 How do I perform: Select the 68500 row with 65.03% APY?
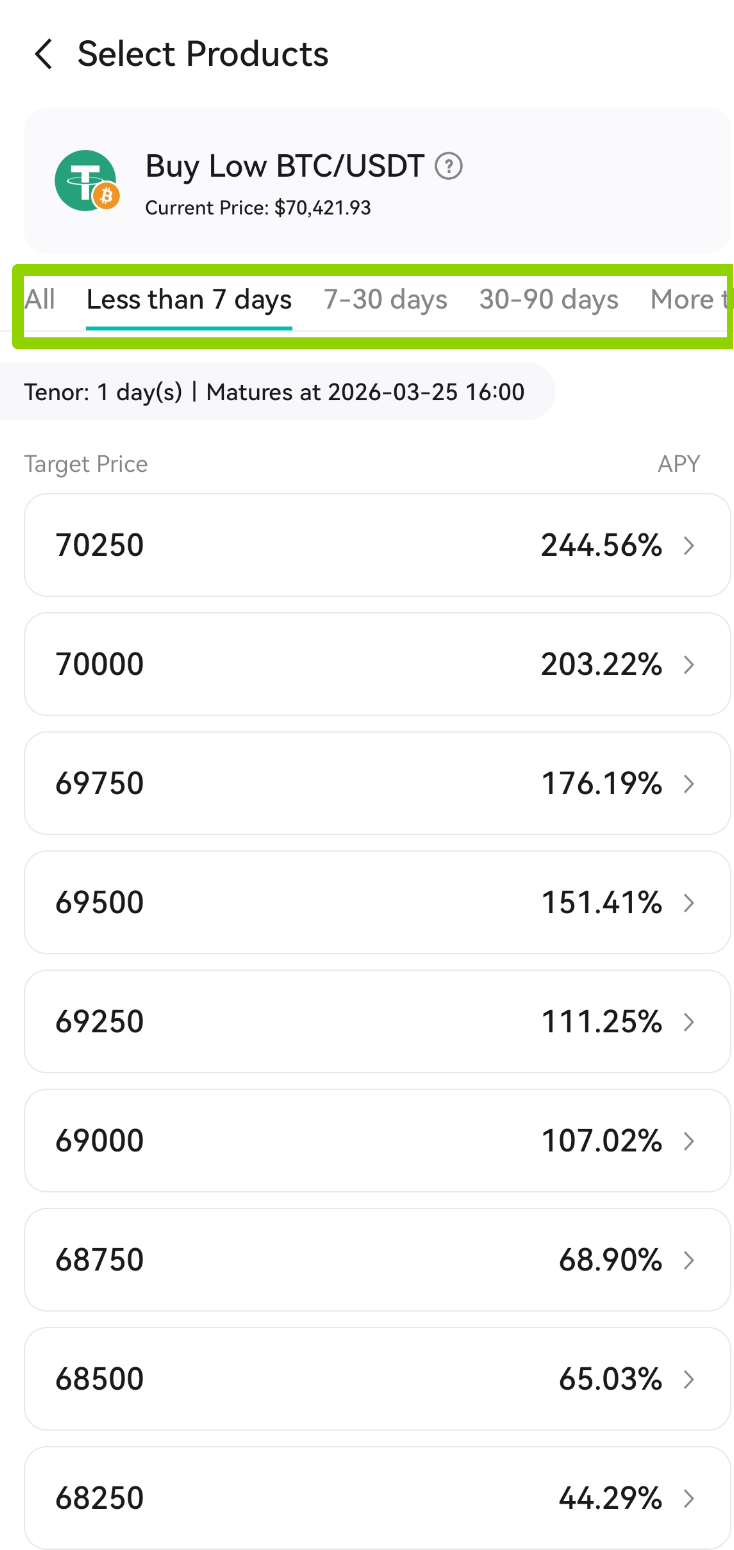[377, 1379]
